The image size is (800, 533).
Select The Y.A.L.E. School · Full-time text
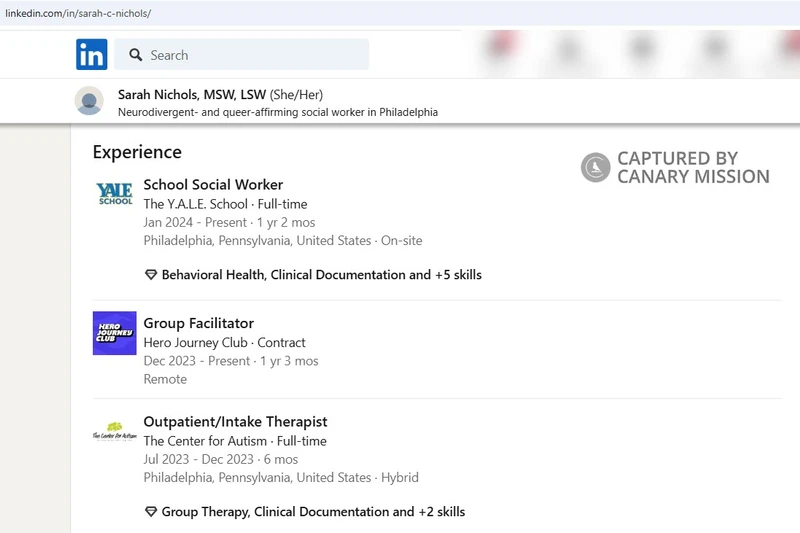(x=225, y=204)
